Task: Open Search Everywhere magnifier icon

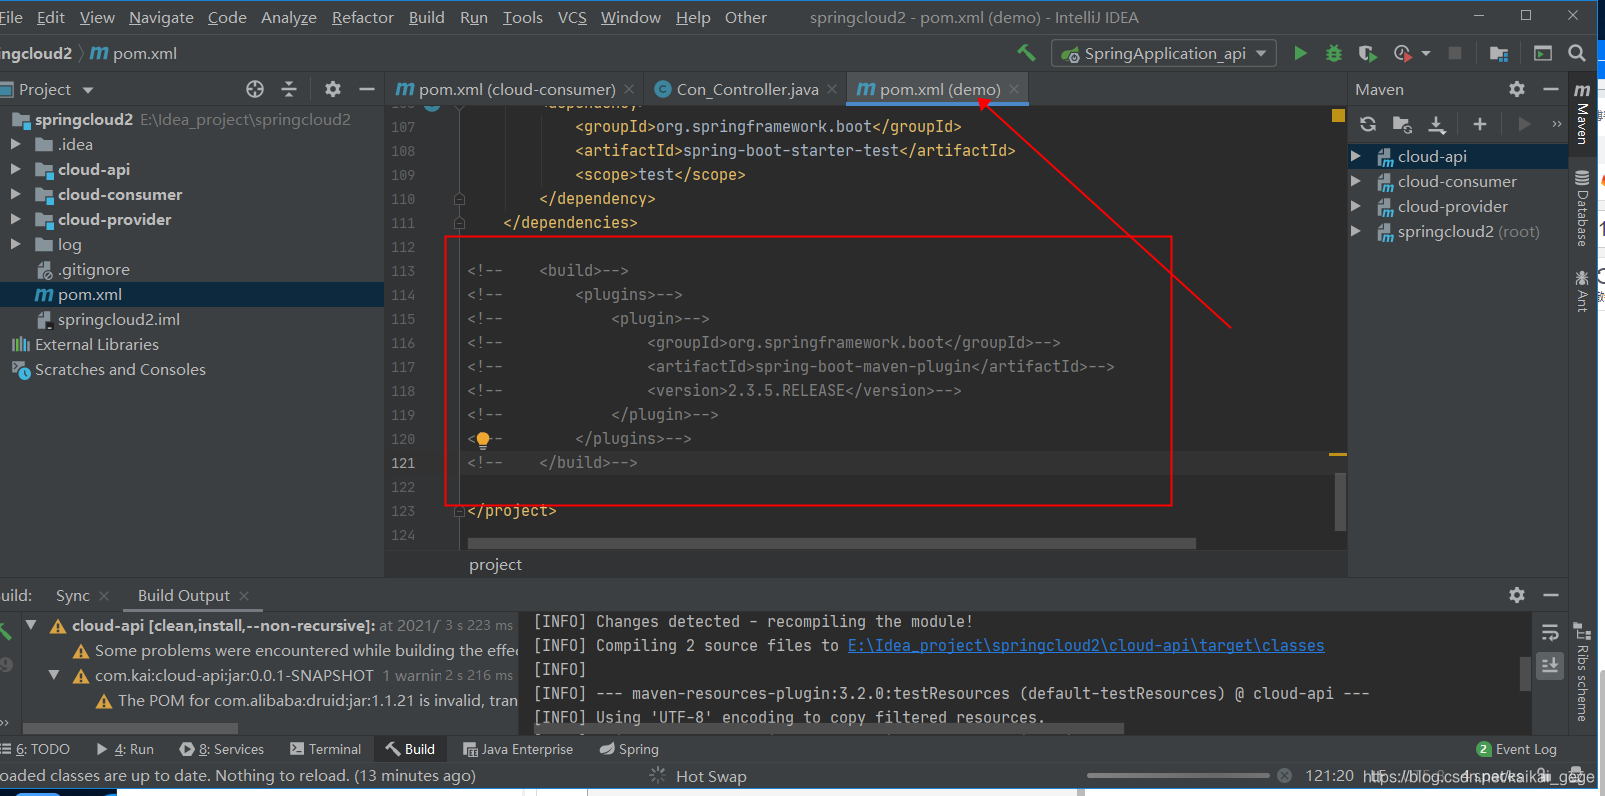Action: coord(1577,53)
